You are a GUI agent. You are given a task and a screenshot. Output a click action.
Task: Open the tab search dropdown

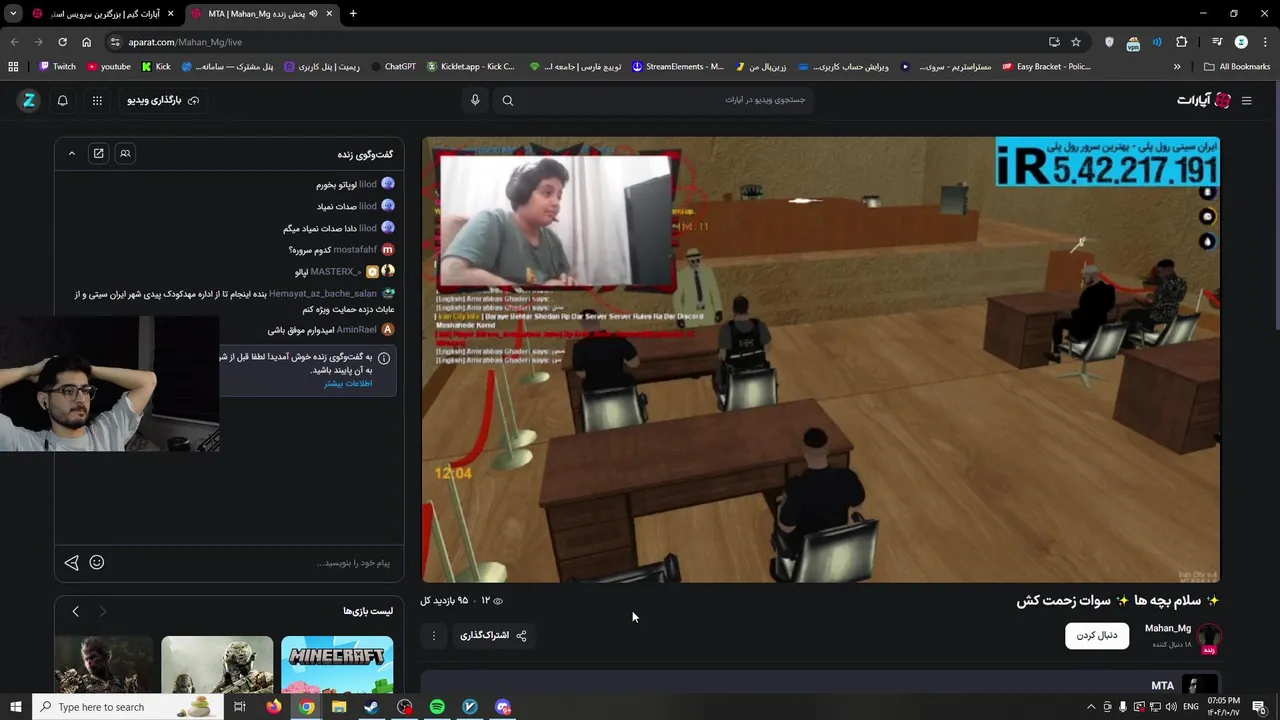point(14,14)
